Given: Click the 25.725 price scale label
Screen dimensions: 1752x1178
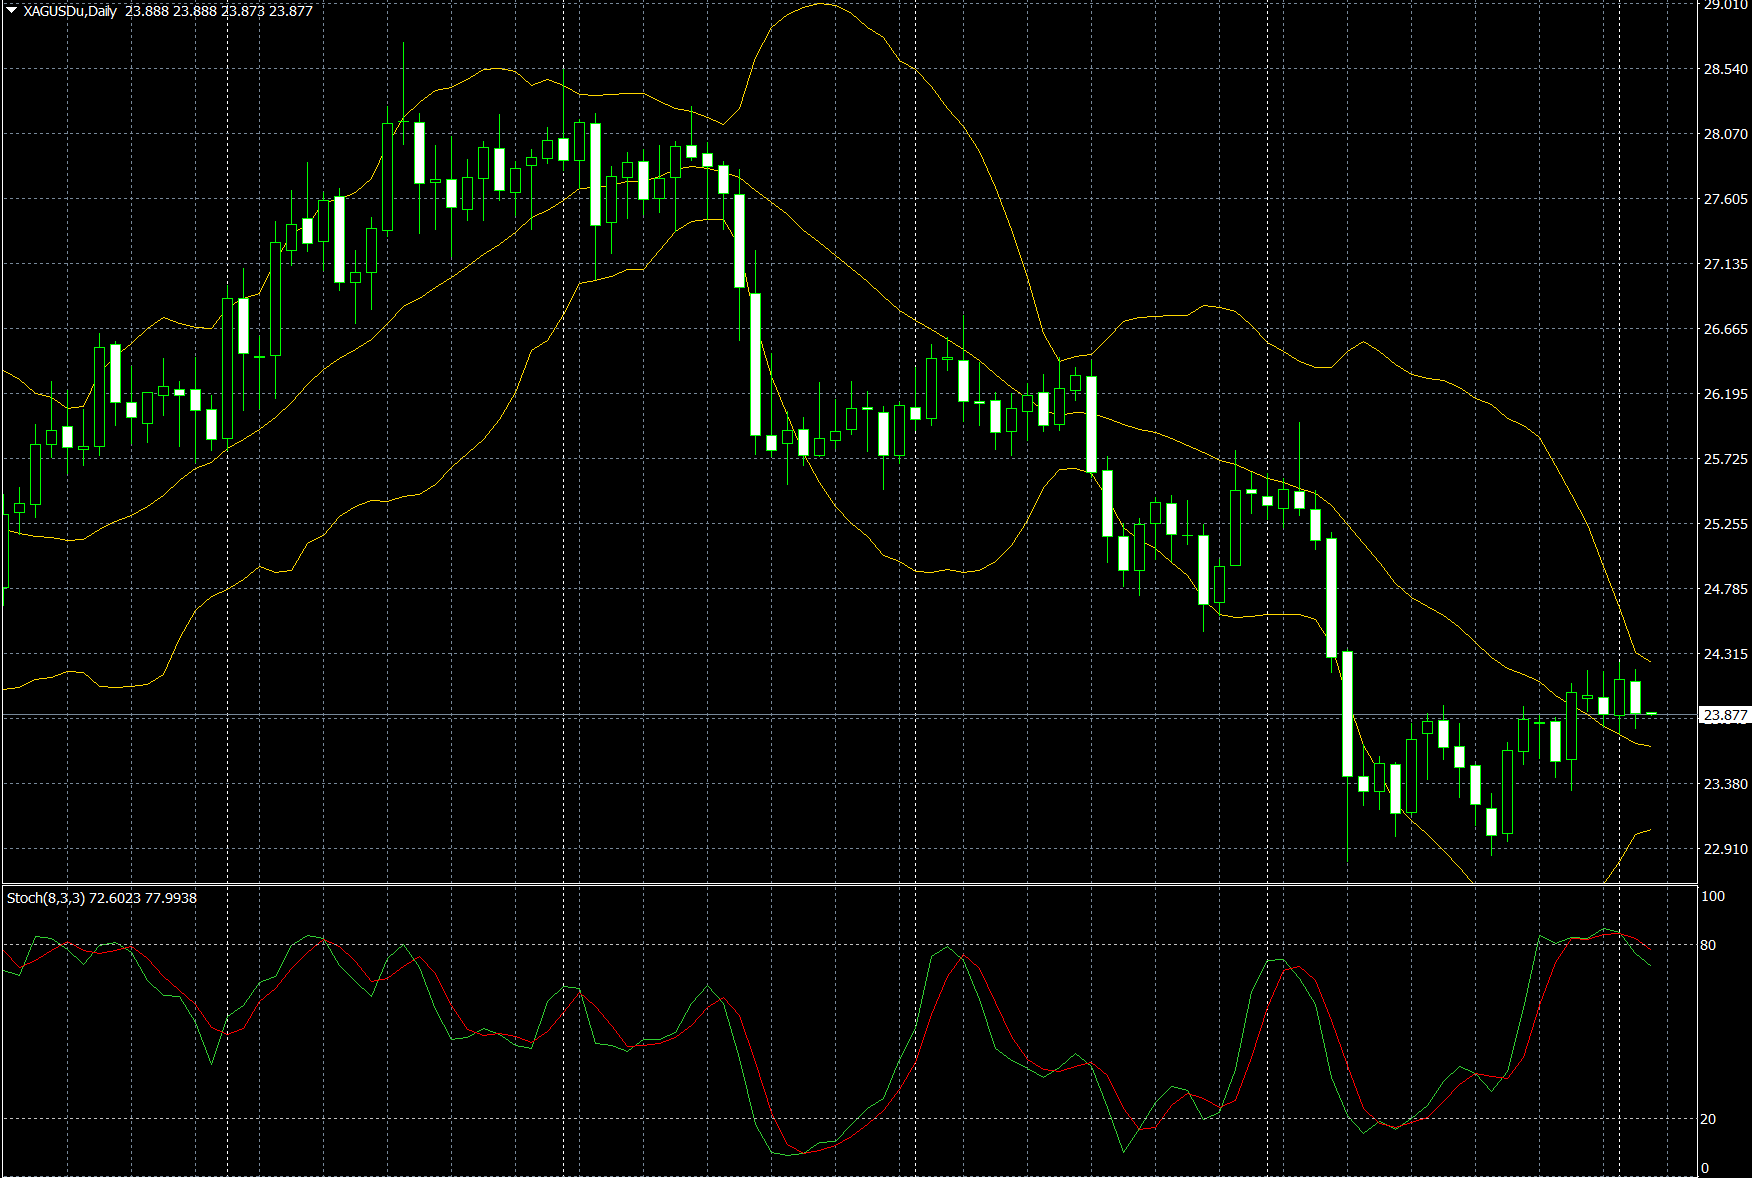Looking at the screenshot, I should point(1726,459).
